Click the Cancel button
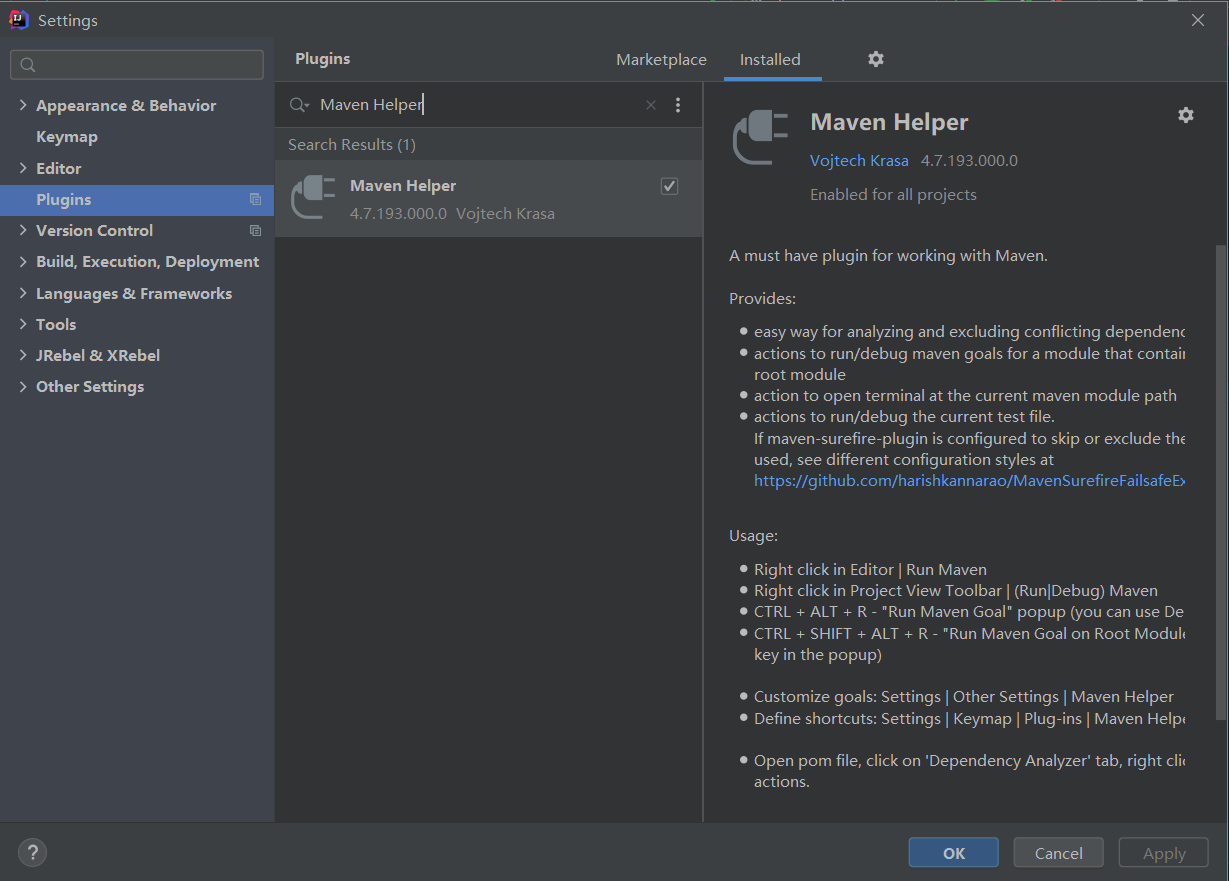This screenshot has height=881, width=1229. [1058, 853]
